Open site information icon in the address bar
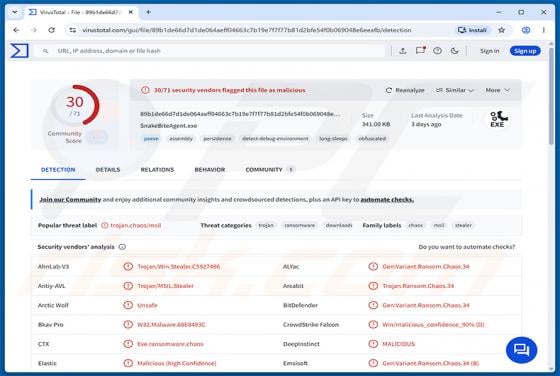560x376 pixels. tap(72, 30)
